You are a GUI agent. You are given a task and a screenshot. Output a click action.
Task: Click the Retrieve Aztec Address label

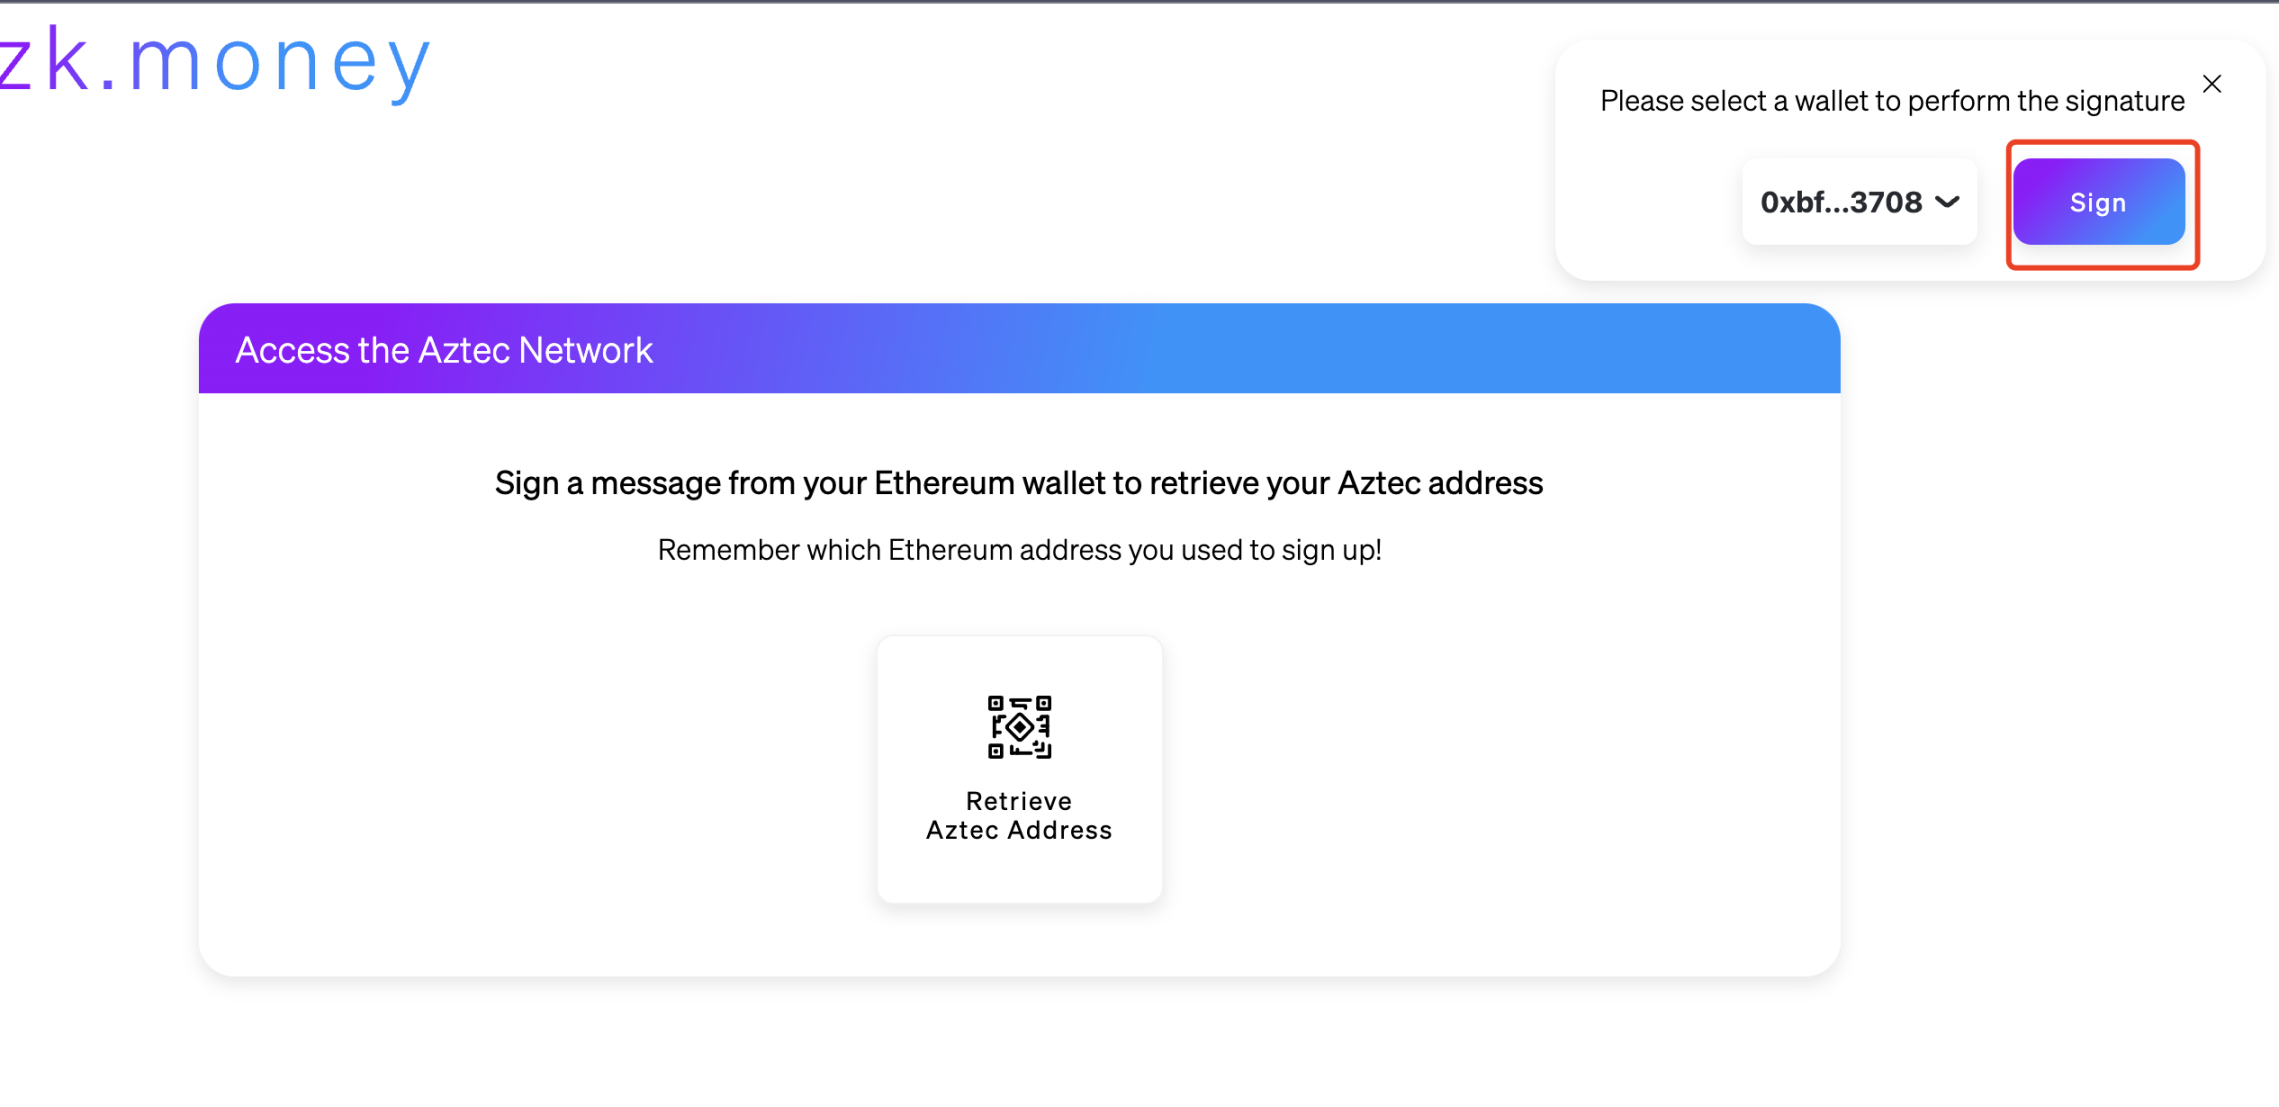[1019, 815]
